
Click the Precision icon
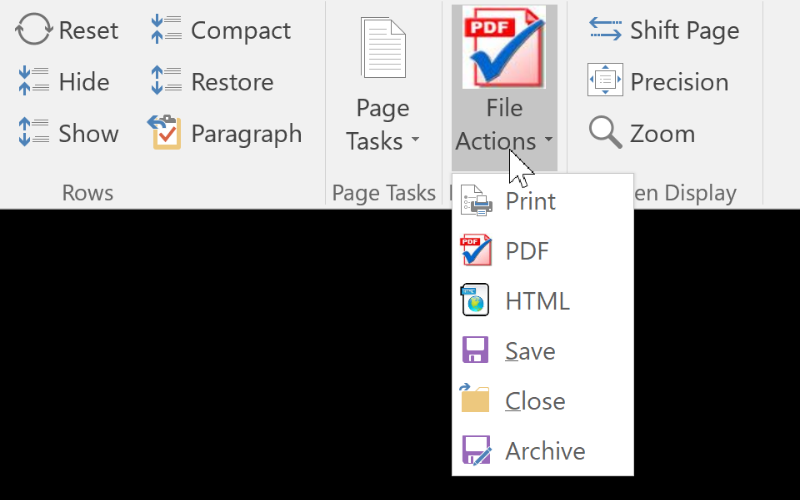point(606,81)
